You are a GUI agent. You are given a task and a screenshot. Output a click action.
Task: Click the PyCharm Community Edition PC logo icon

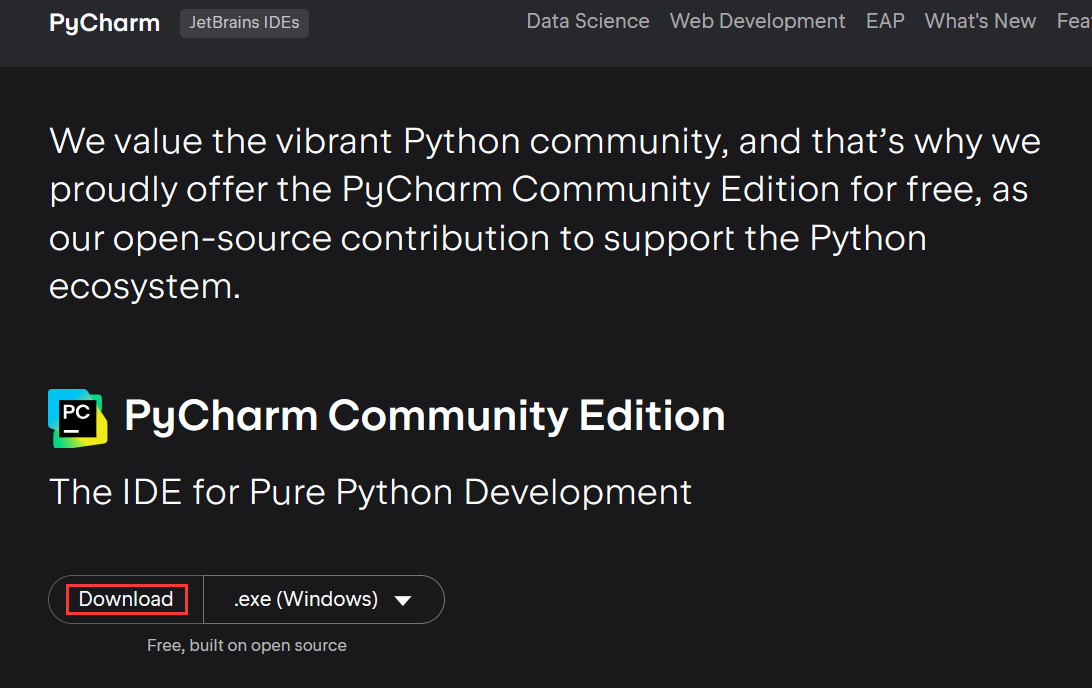click(x=77, y=417)
